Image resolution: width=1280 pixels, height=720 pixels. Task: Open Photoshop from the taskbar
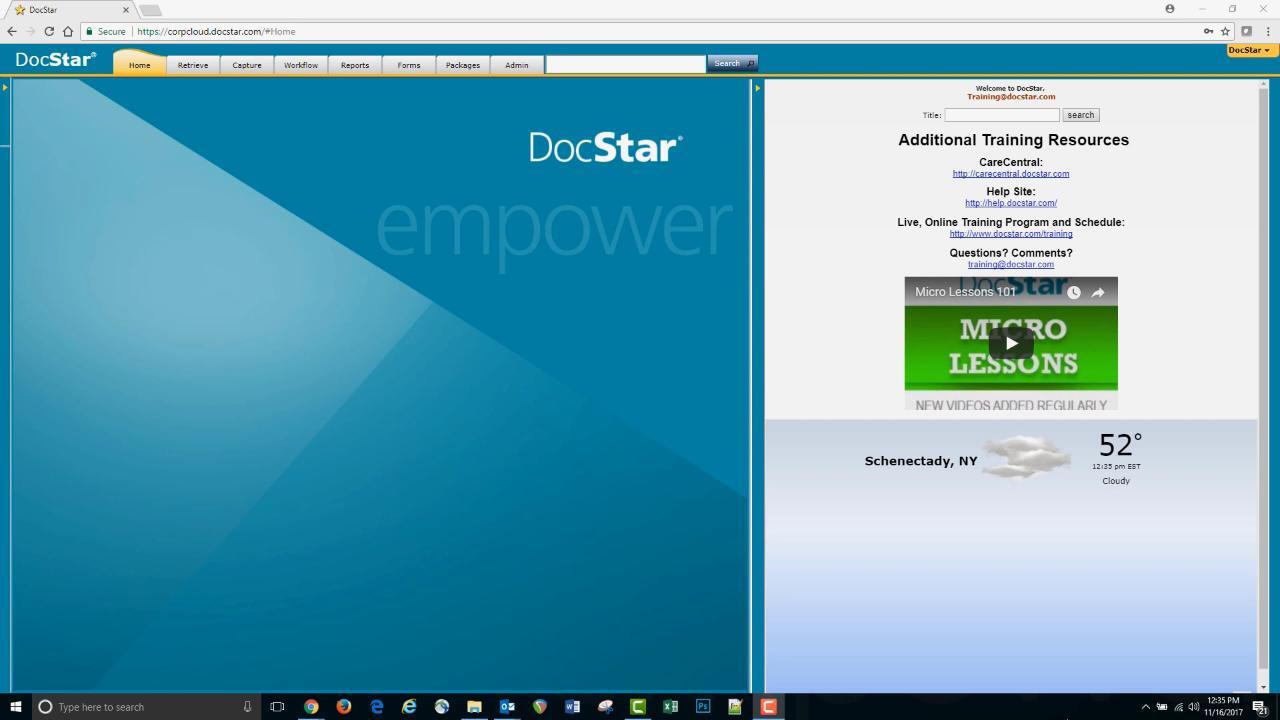coord(703,706)
